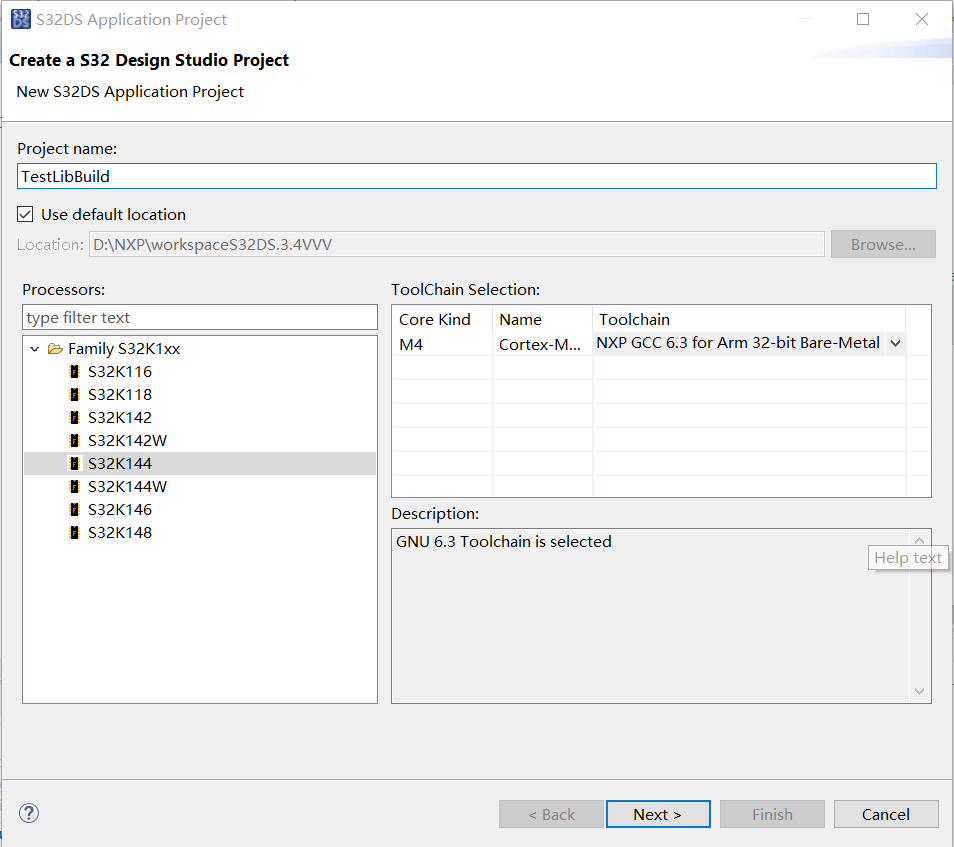Click the S32K142 processor chip icon

74,418
